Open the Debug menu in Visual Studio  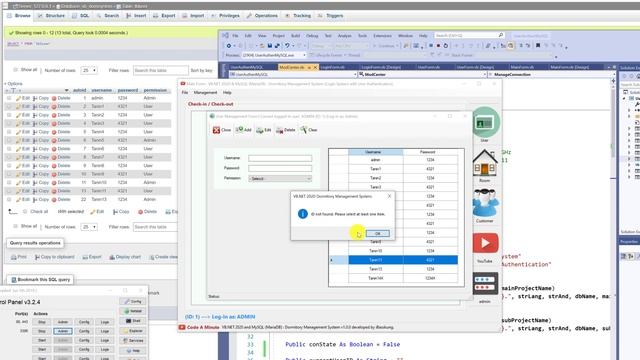tap(312, 36)
